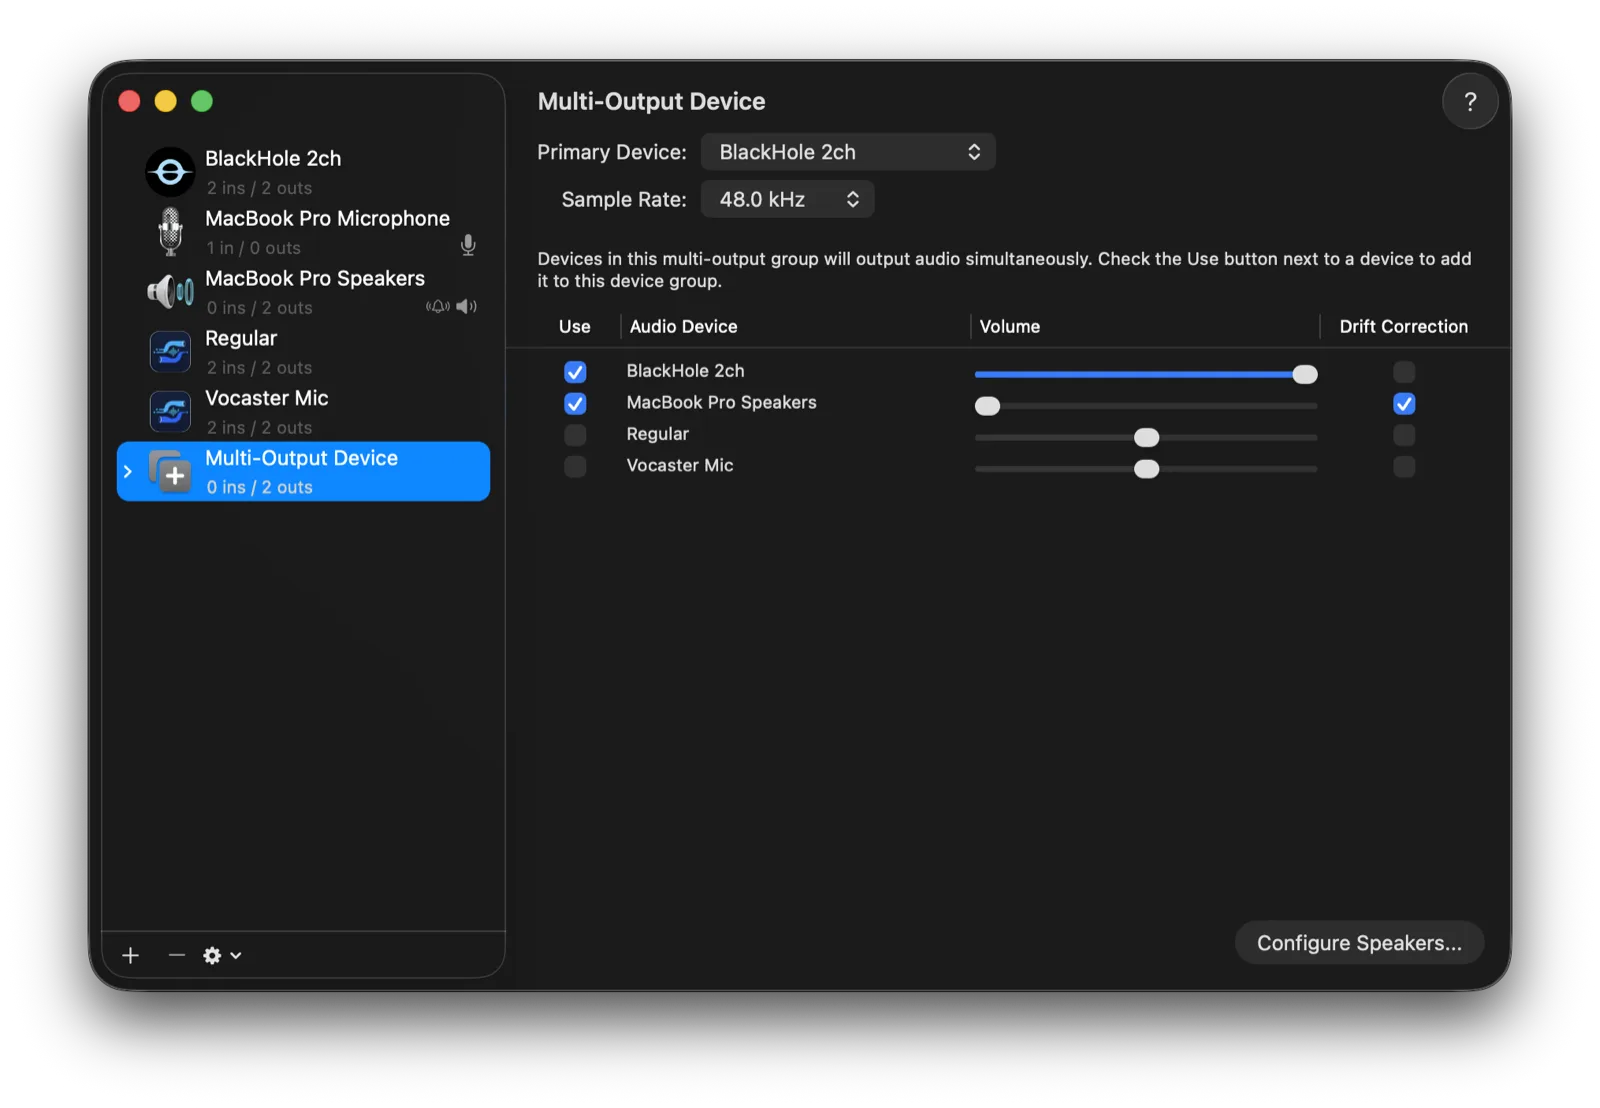The height and width of the screenshot is (1108, 1600).
Task: Open help with the question mark button
Action: (x=1469, y=101)
